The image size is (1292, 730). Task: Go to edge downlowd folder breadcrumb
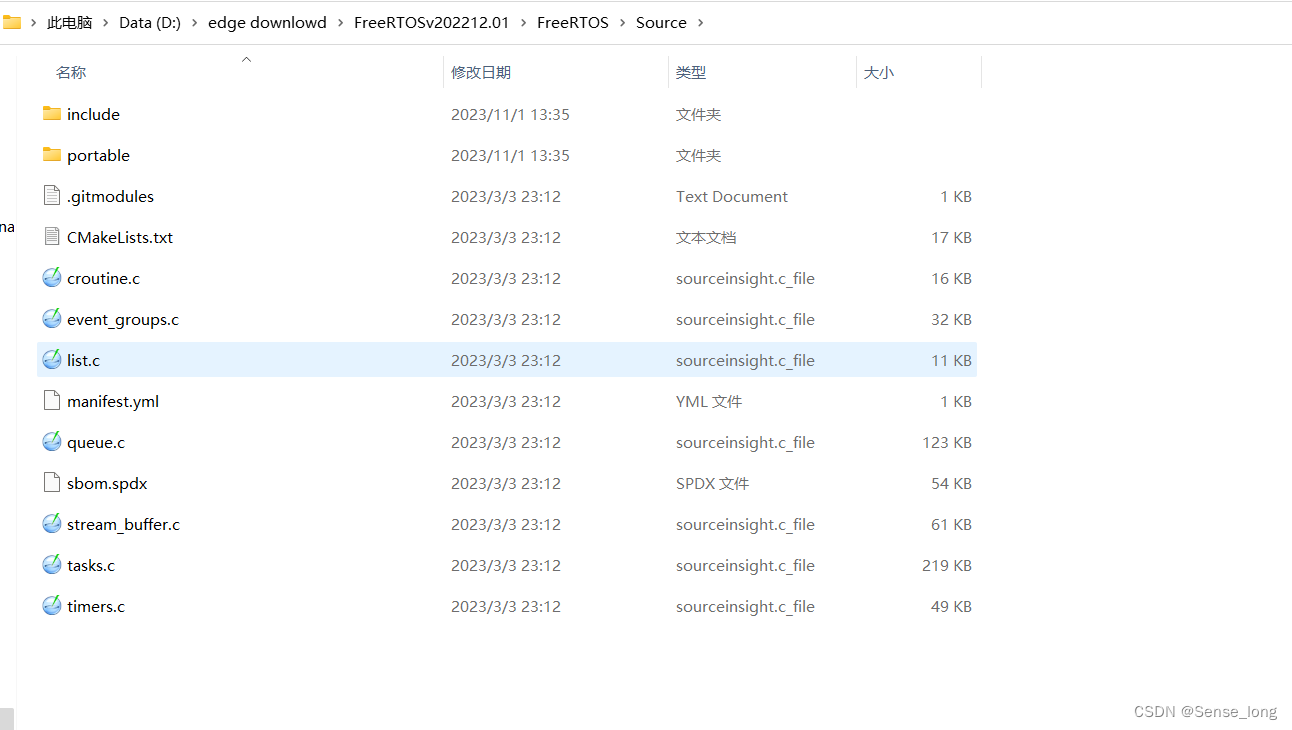(x=267, y=22)
